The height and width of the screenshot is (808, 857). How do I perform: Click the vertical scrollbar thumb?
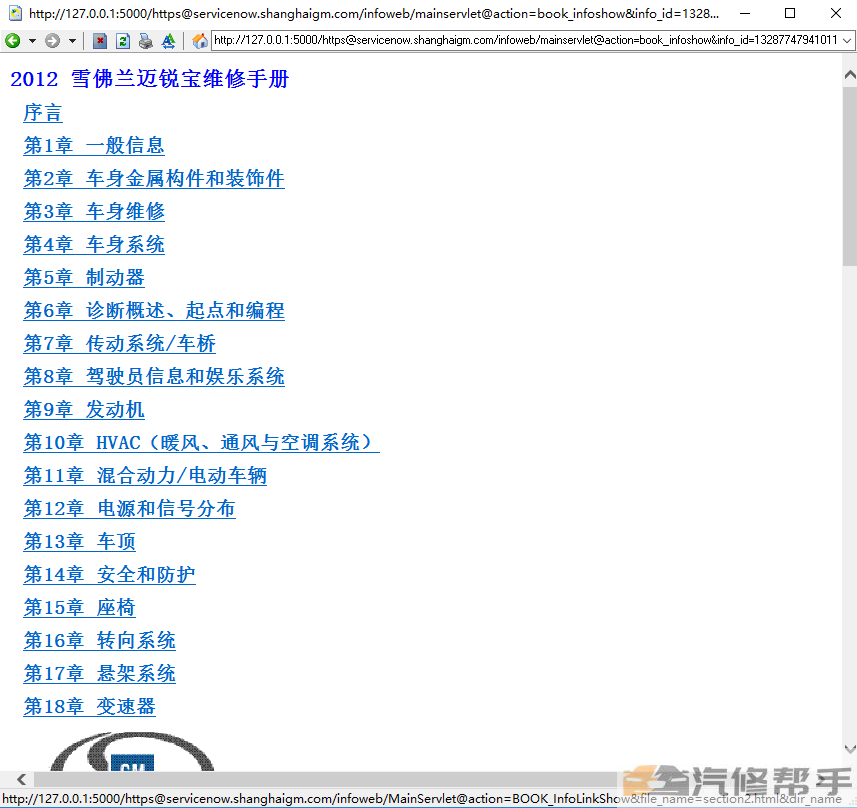[x=849, y=176]
